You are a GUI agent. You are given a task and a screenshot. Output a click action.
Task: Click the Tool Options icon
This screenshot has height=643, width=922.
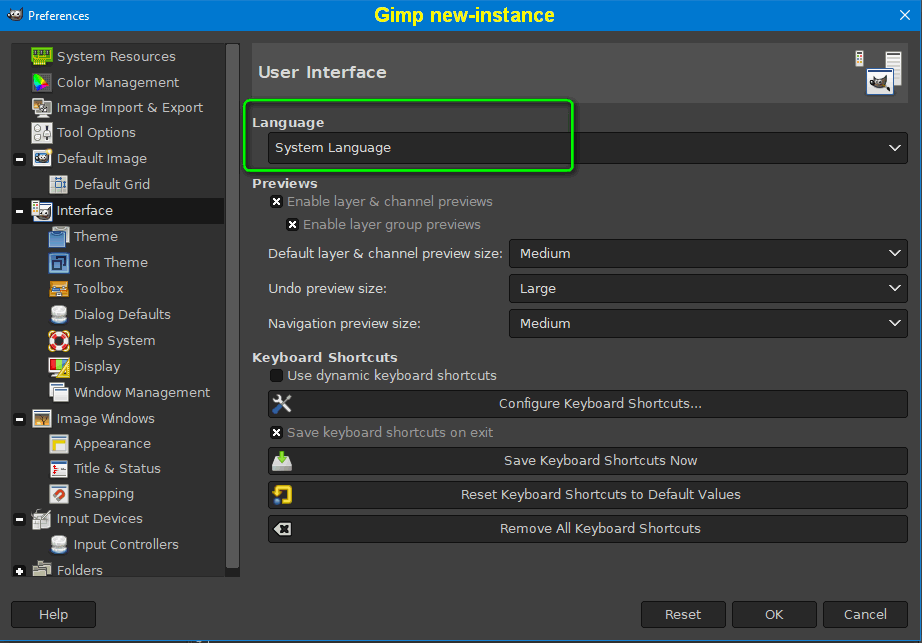click(x=42, y=133)
